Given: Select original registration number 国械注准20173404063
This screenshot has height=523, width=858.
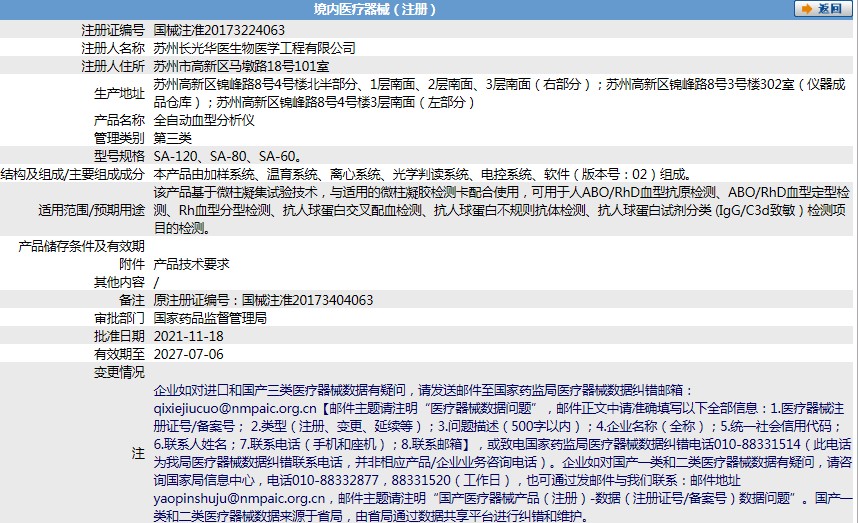Looking at the screenshot, I should pyautogui.click(x=308, y=300).
